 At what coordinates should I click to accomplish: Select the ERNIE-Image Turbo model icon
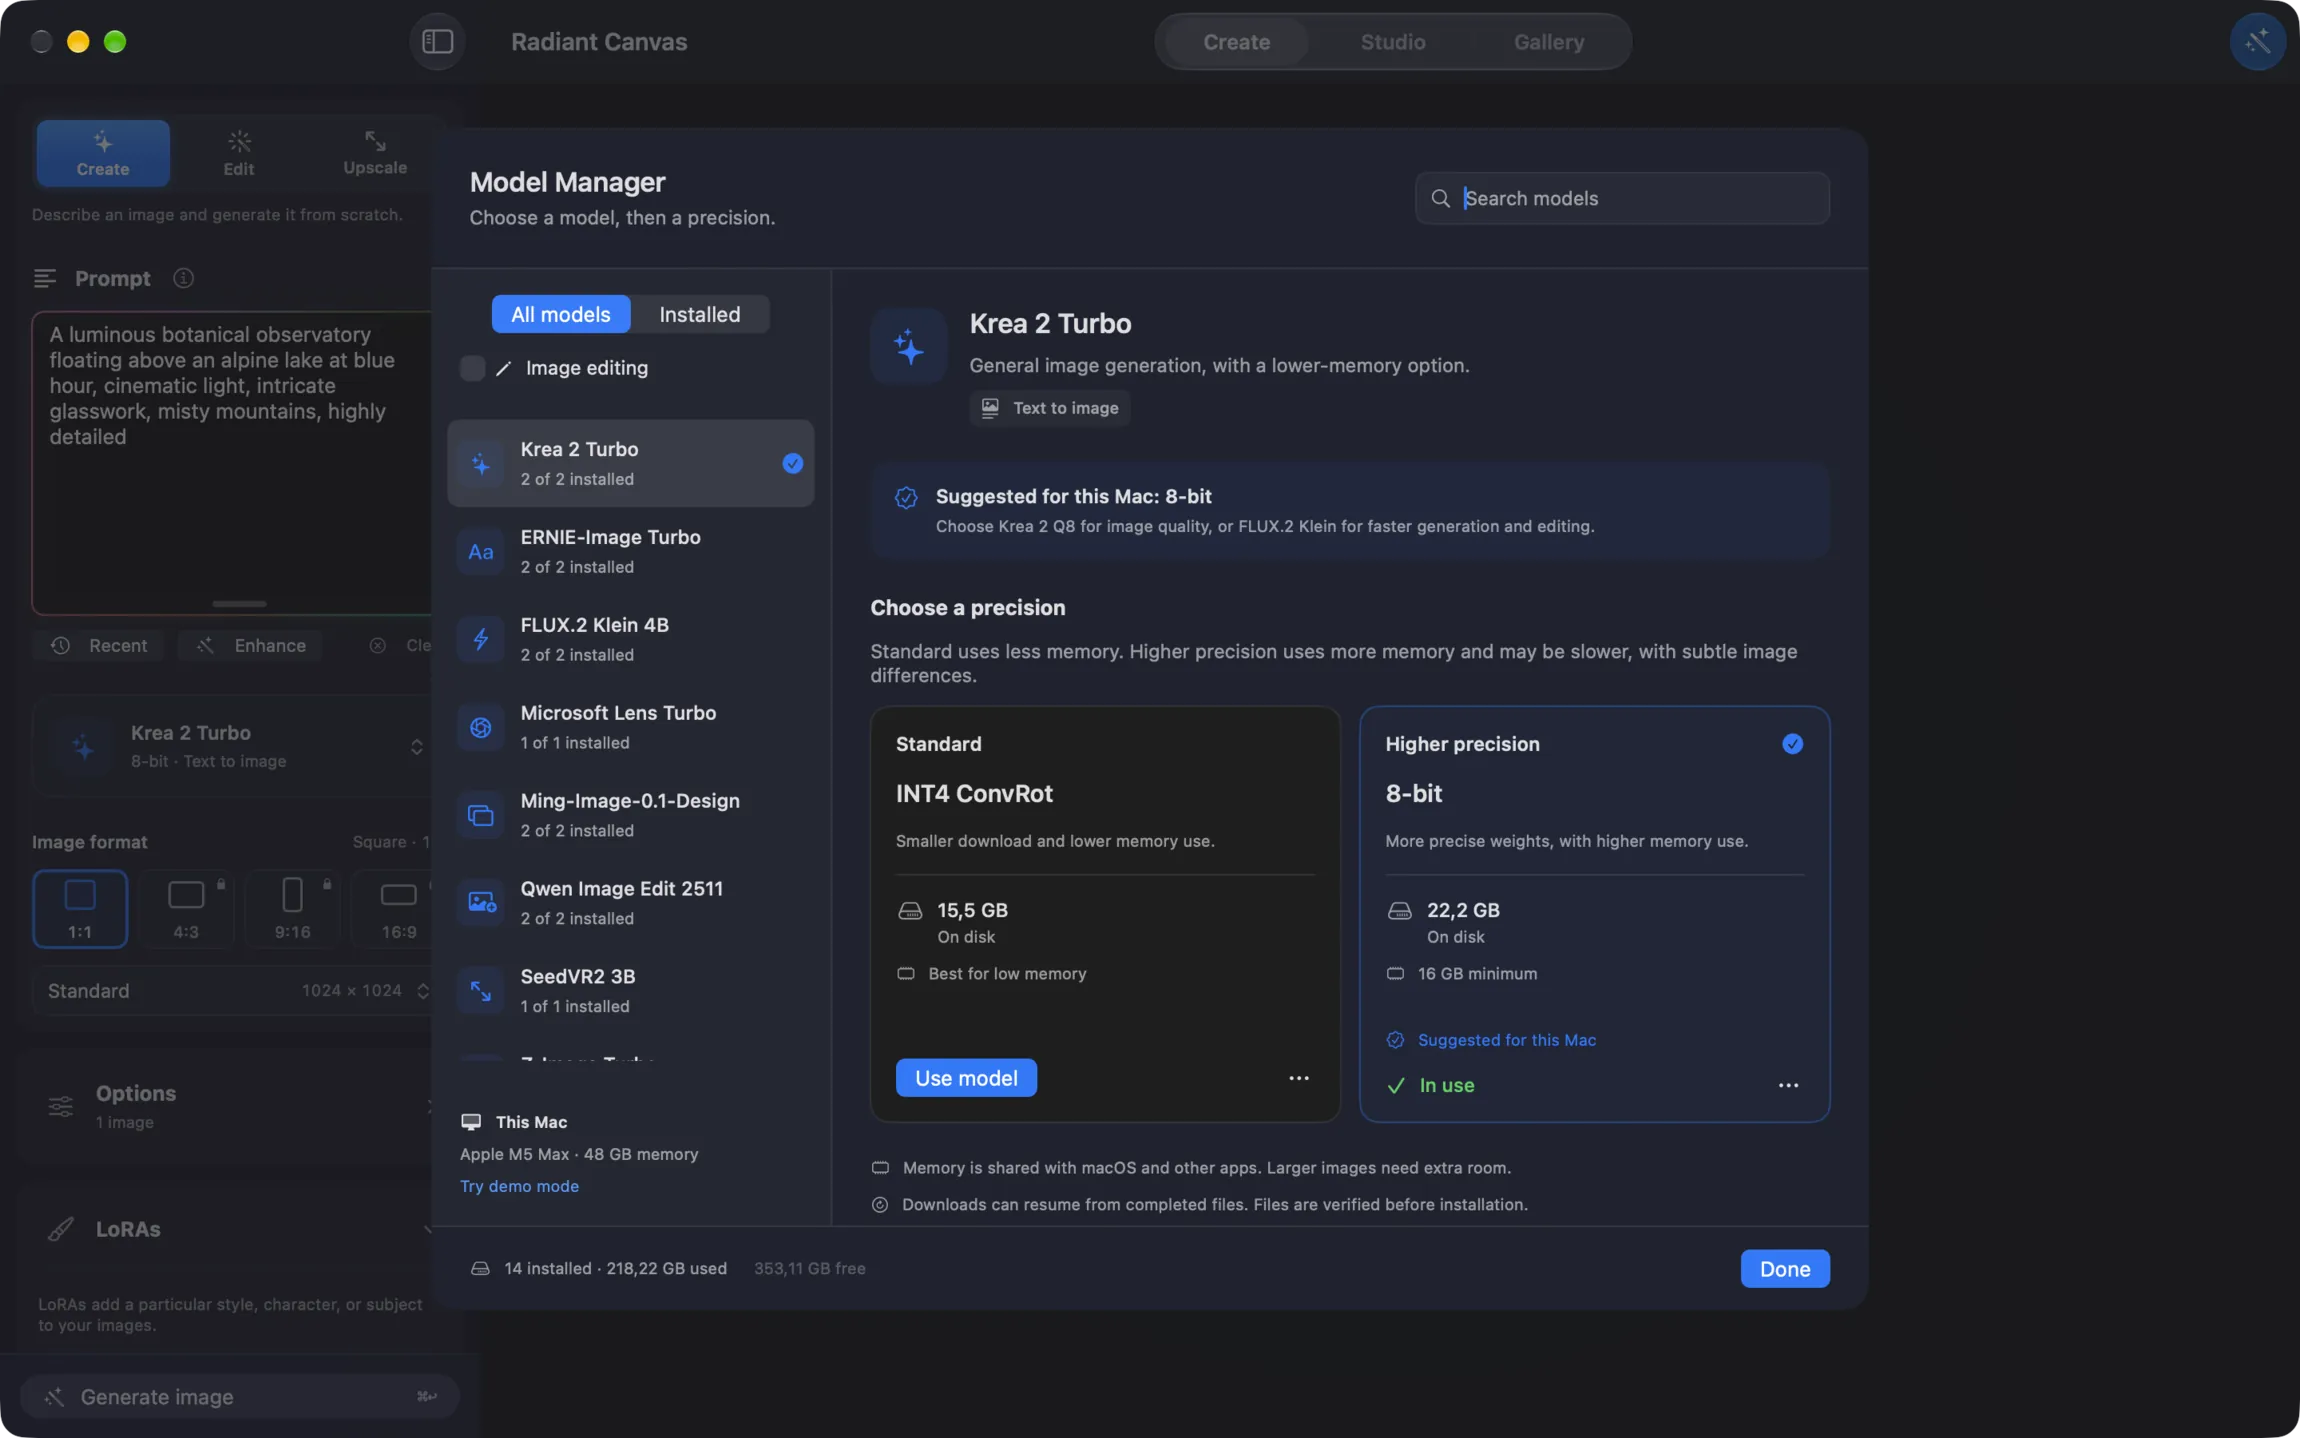(x=481, y=552)
